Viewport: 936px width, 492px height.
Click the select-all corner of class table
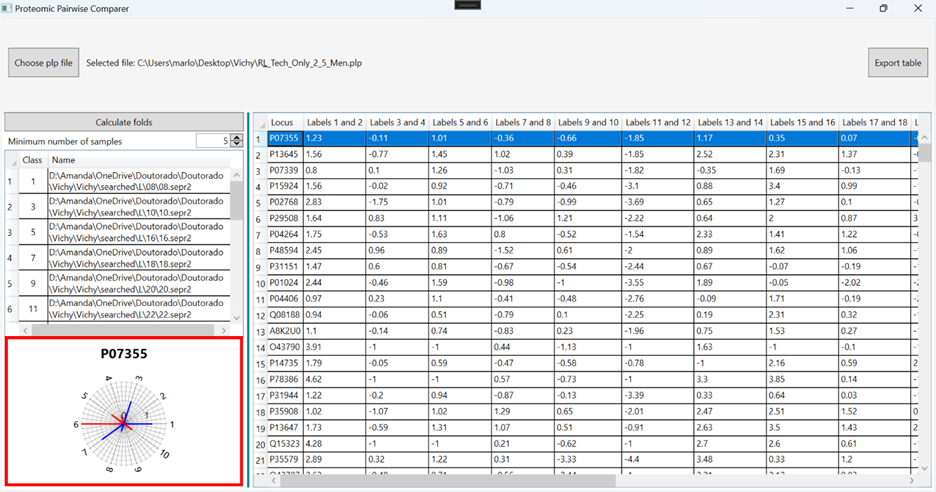[x=11, y=160]
